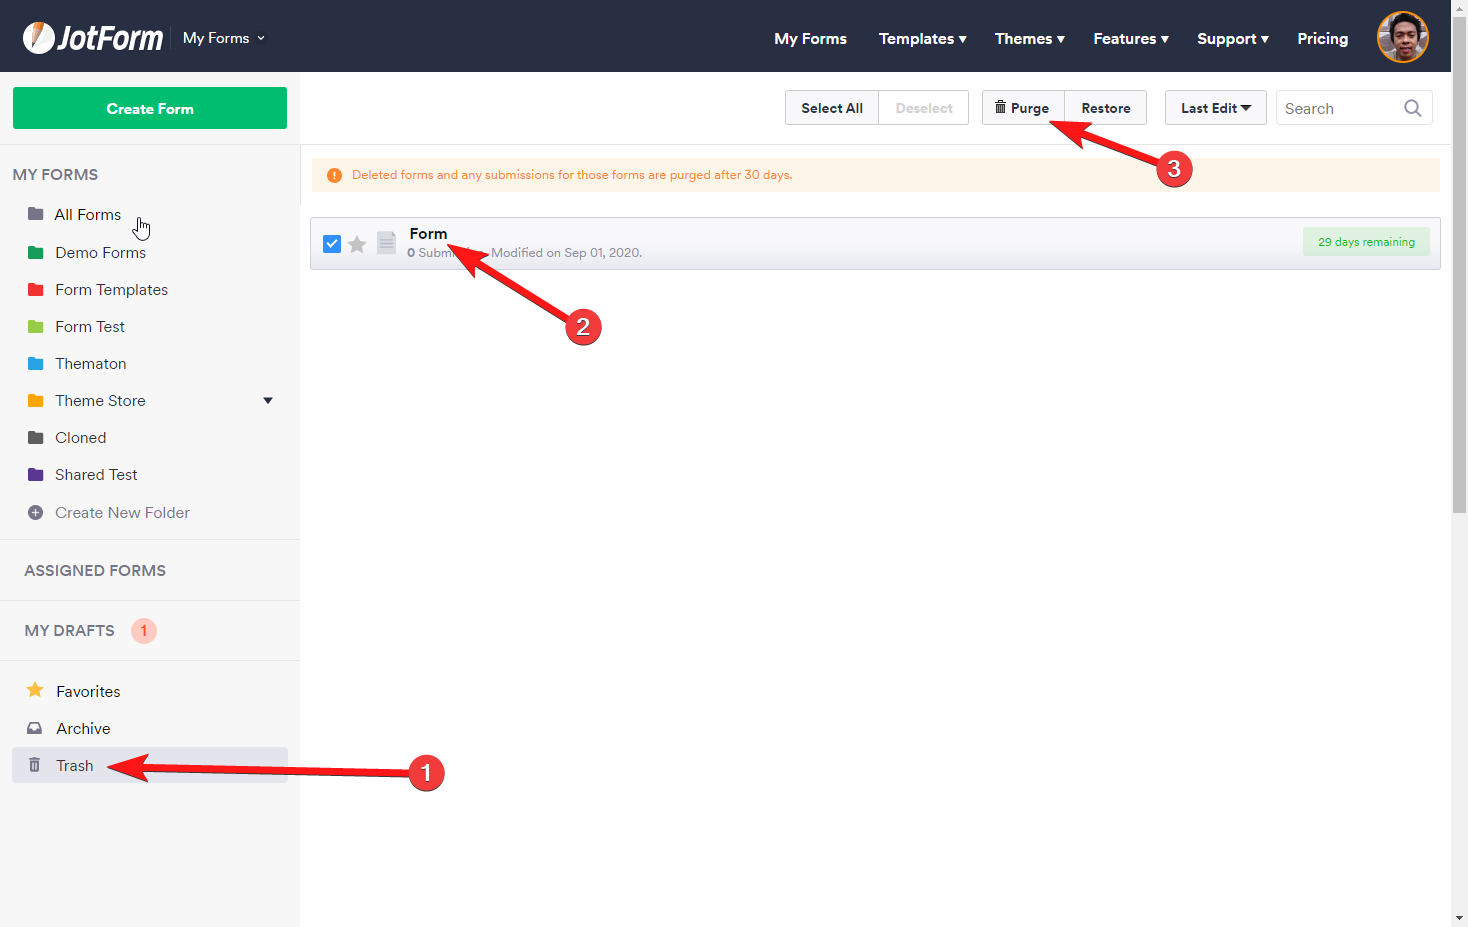1468x927 pixels.
Task: Click the plus icon for Create New Folder
Action: coord(35,512)
